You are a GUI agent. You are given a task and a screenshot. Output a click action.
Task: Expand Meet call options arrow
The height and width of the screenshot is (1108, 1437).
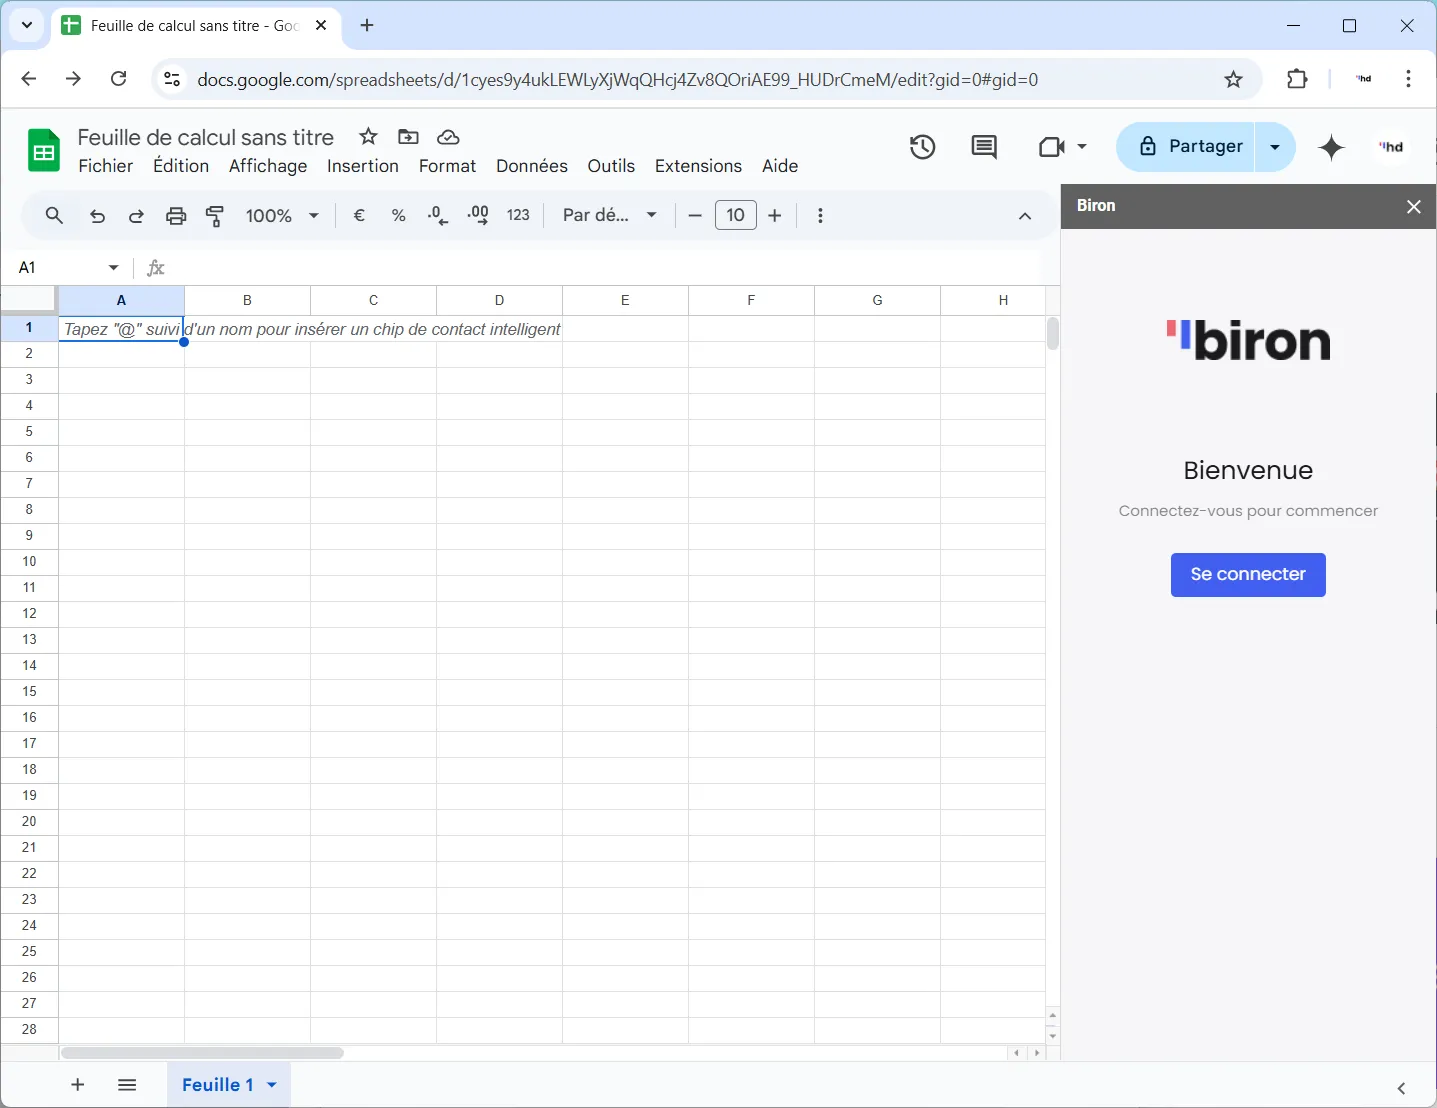pyautogui.click(x=1082, y=147)
